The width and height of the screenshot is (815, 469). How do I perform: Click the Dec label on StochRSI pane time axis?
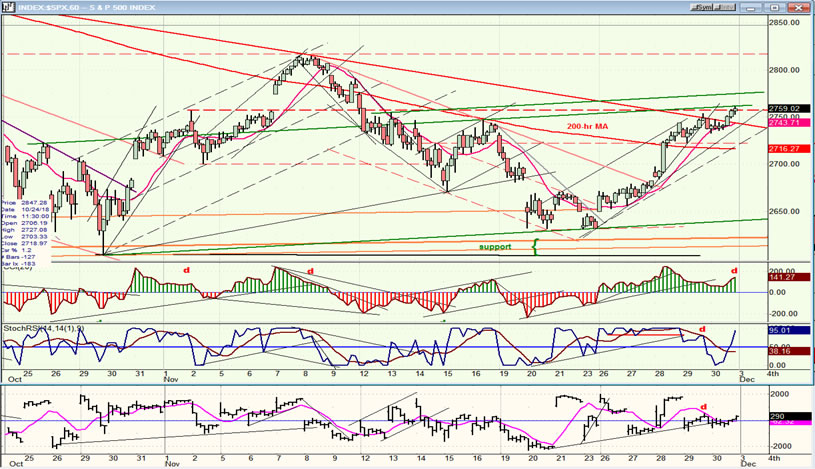pyautogui.click(x=747, y=380)
